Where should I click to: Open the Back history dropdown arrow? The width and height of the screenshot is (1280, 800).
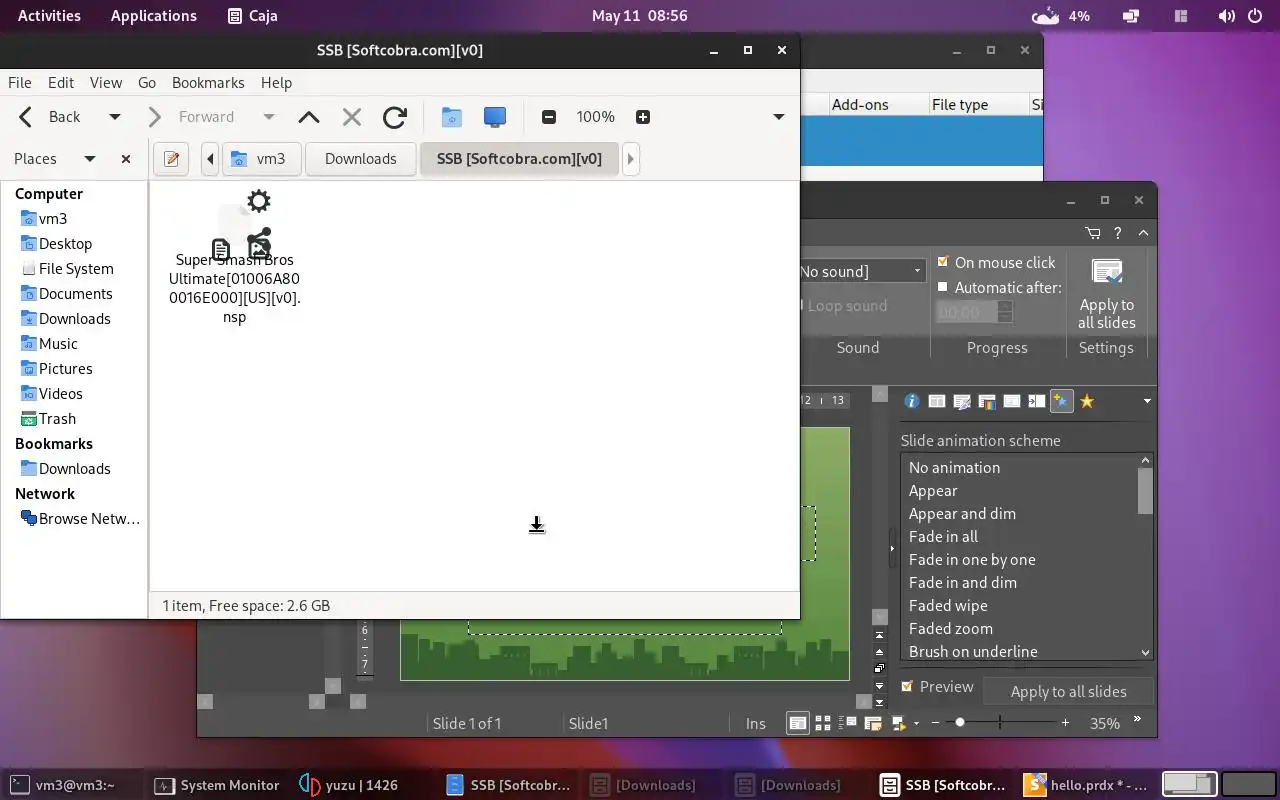[115, 117]
